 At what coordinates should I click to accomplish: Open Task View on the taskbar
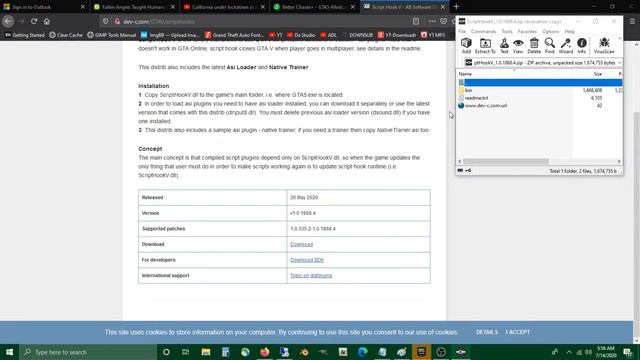(186, 352)
